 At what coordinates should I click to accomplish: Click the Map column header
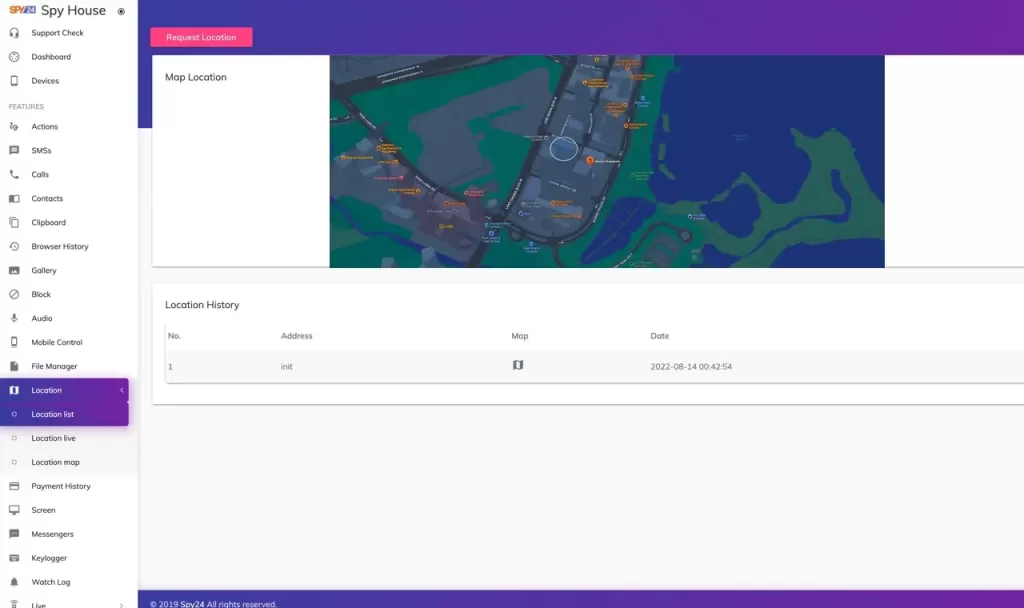pos(520,336)
